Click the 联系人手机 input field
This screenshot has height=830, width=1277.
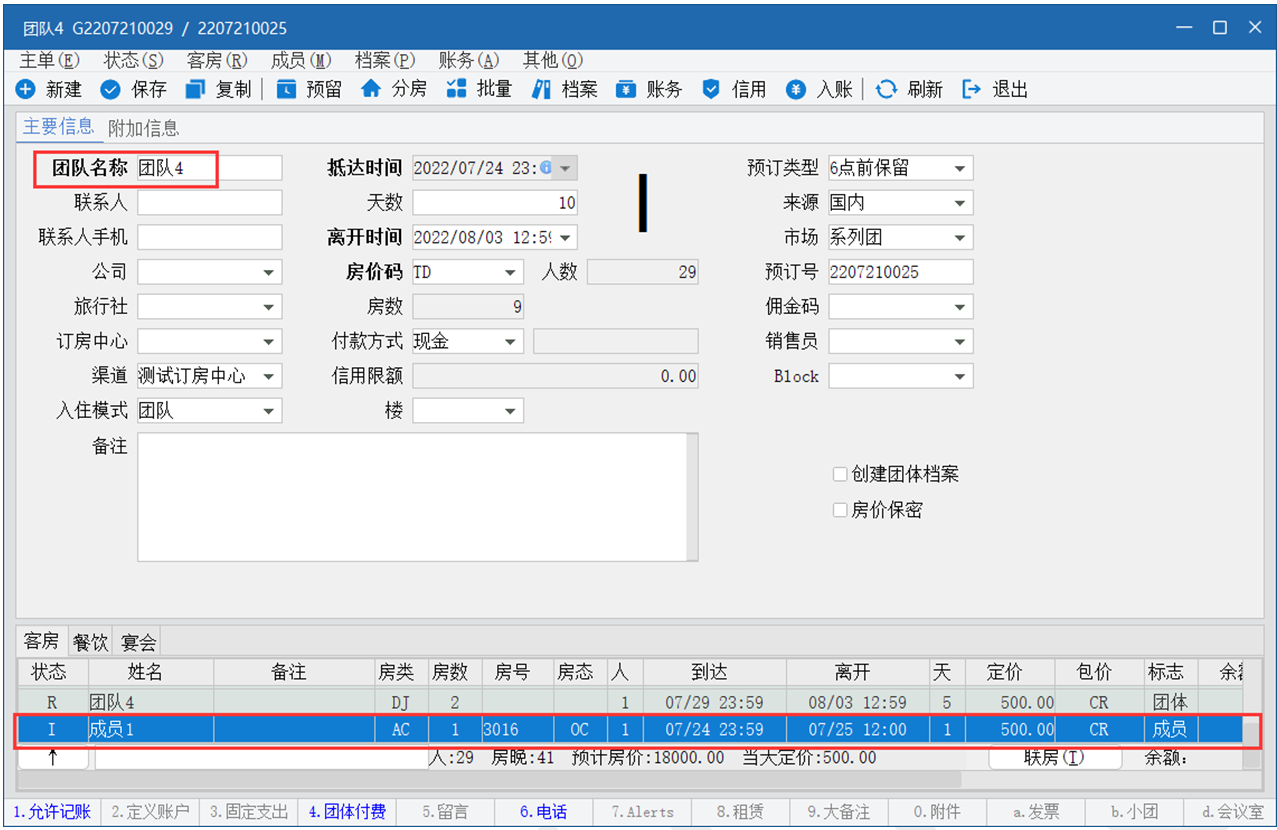click(x=209, y=237)
